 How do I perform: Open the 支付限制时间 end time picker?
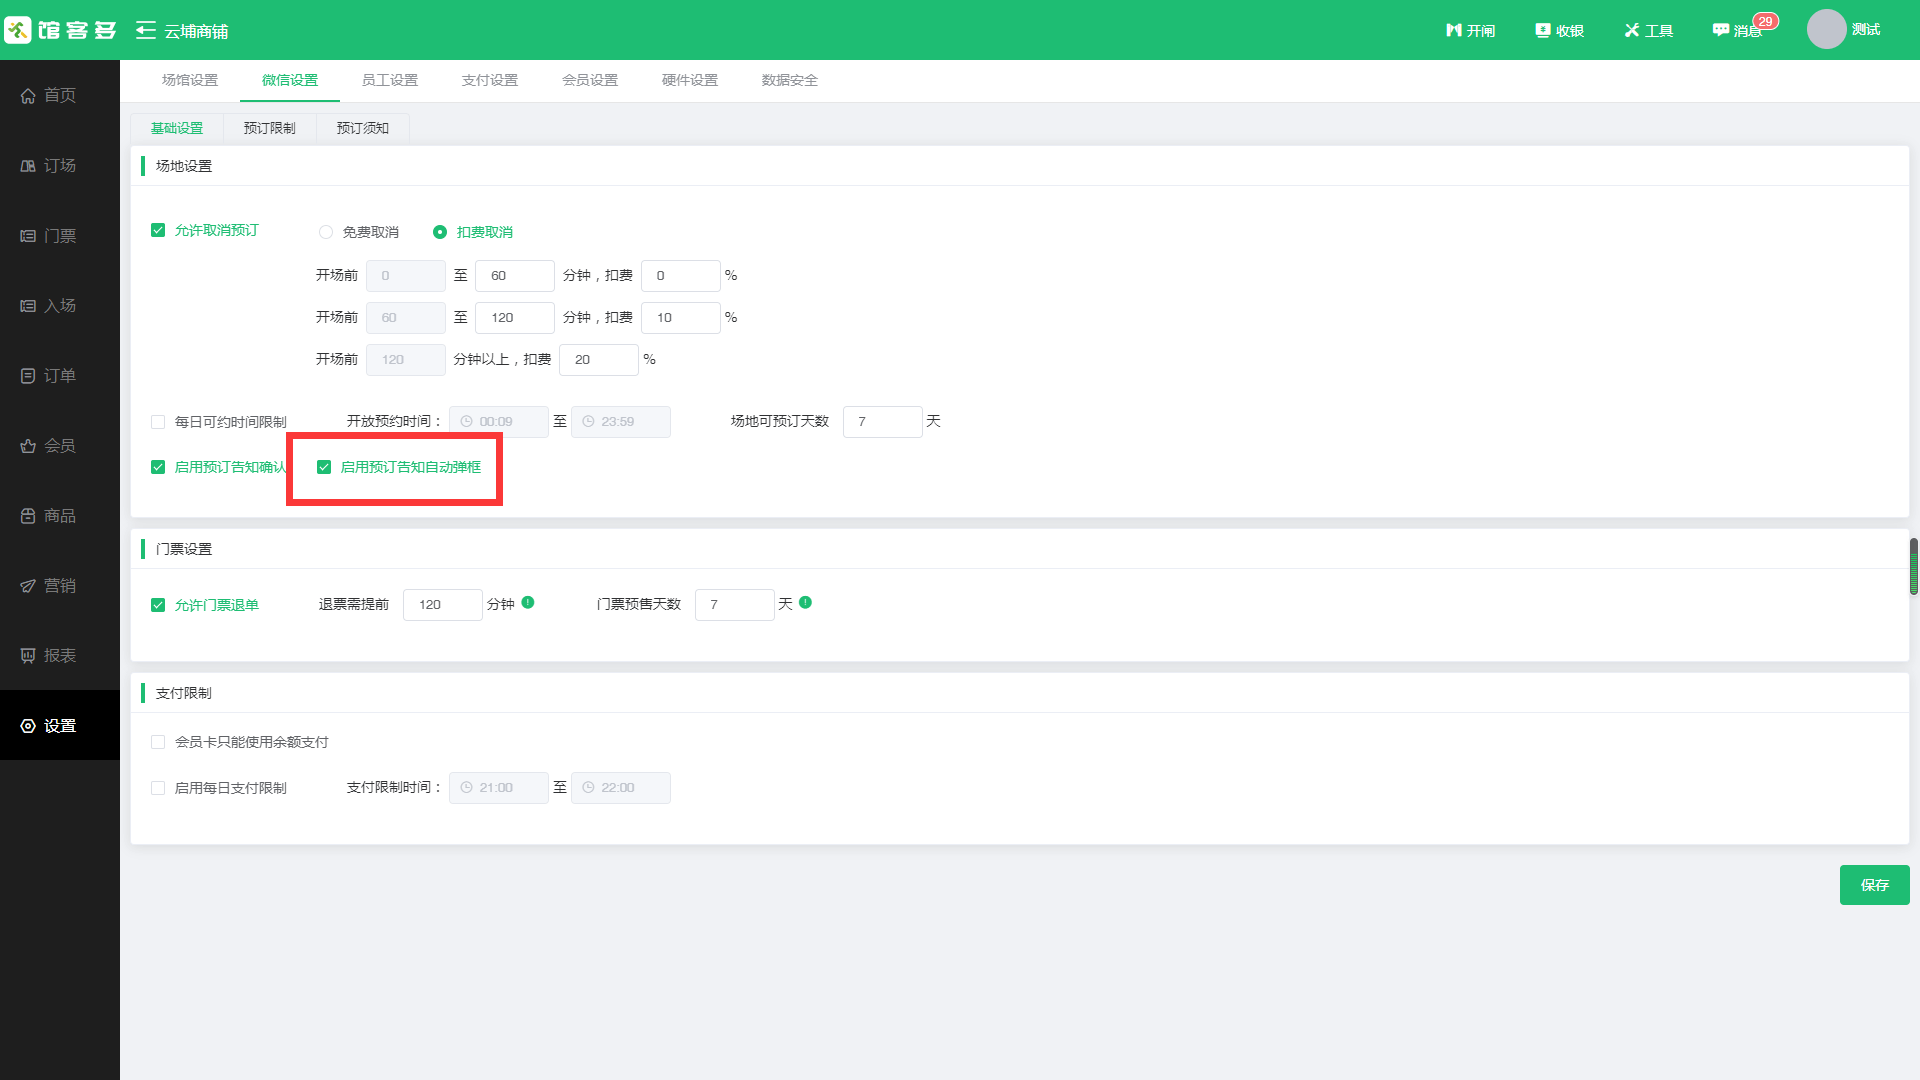click(620, 788)
